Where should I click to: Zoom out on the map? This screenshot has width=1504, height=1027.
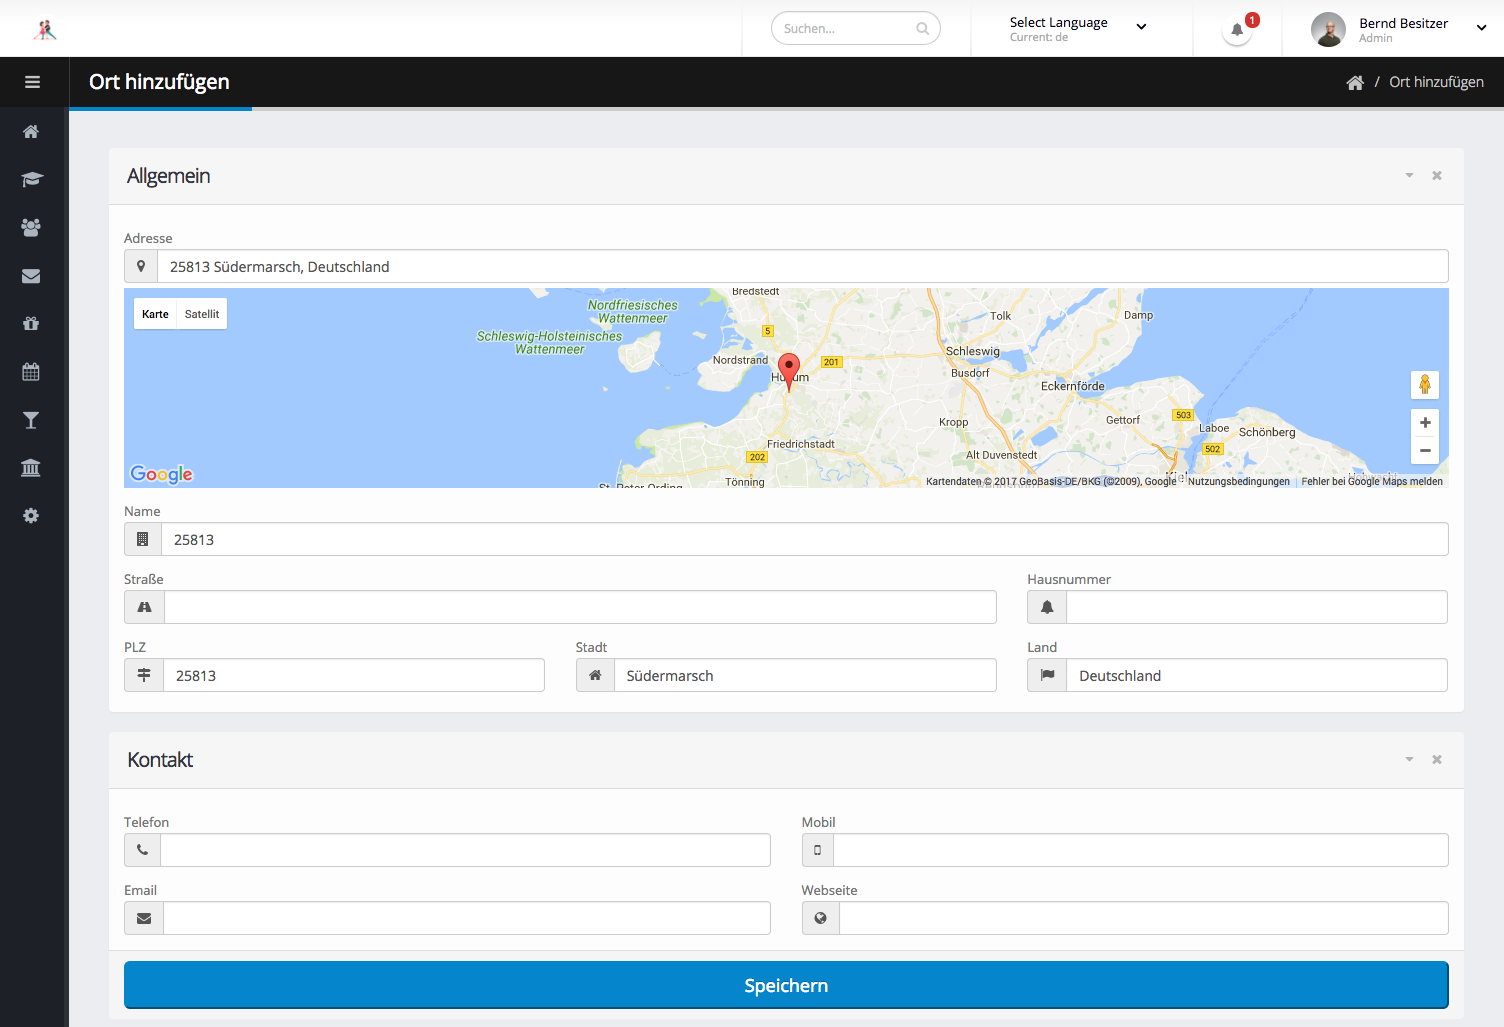[1425, 451]
